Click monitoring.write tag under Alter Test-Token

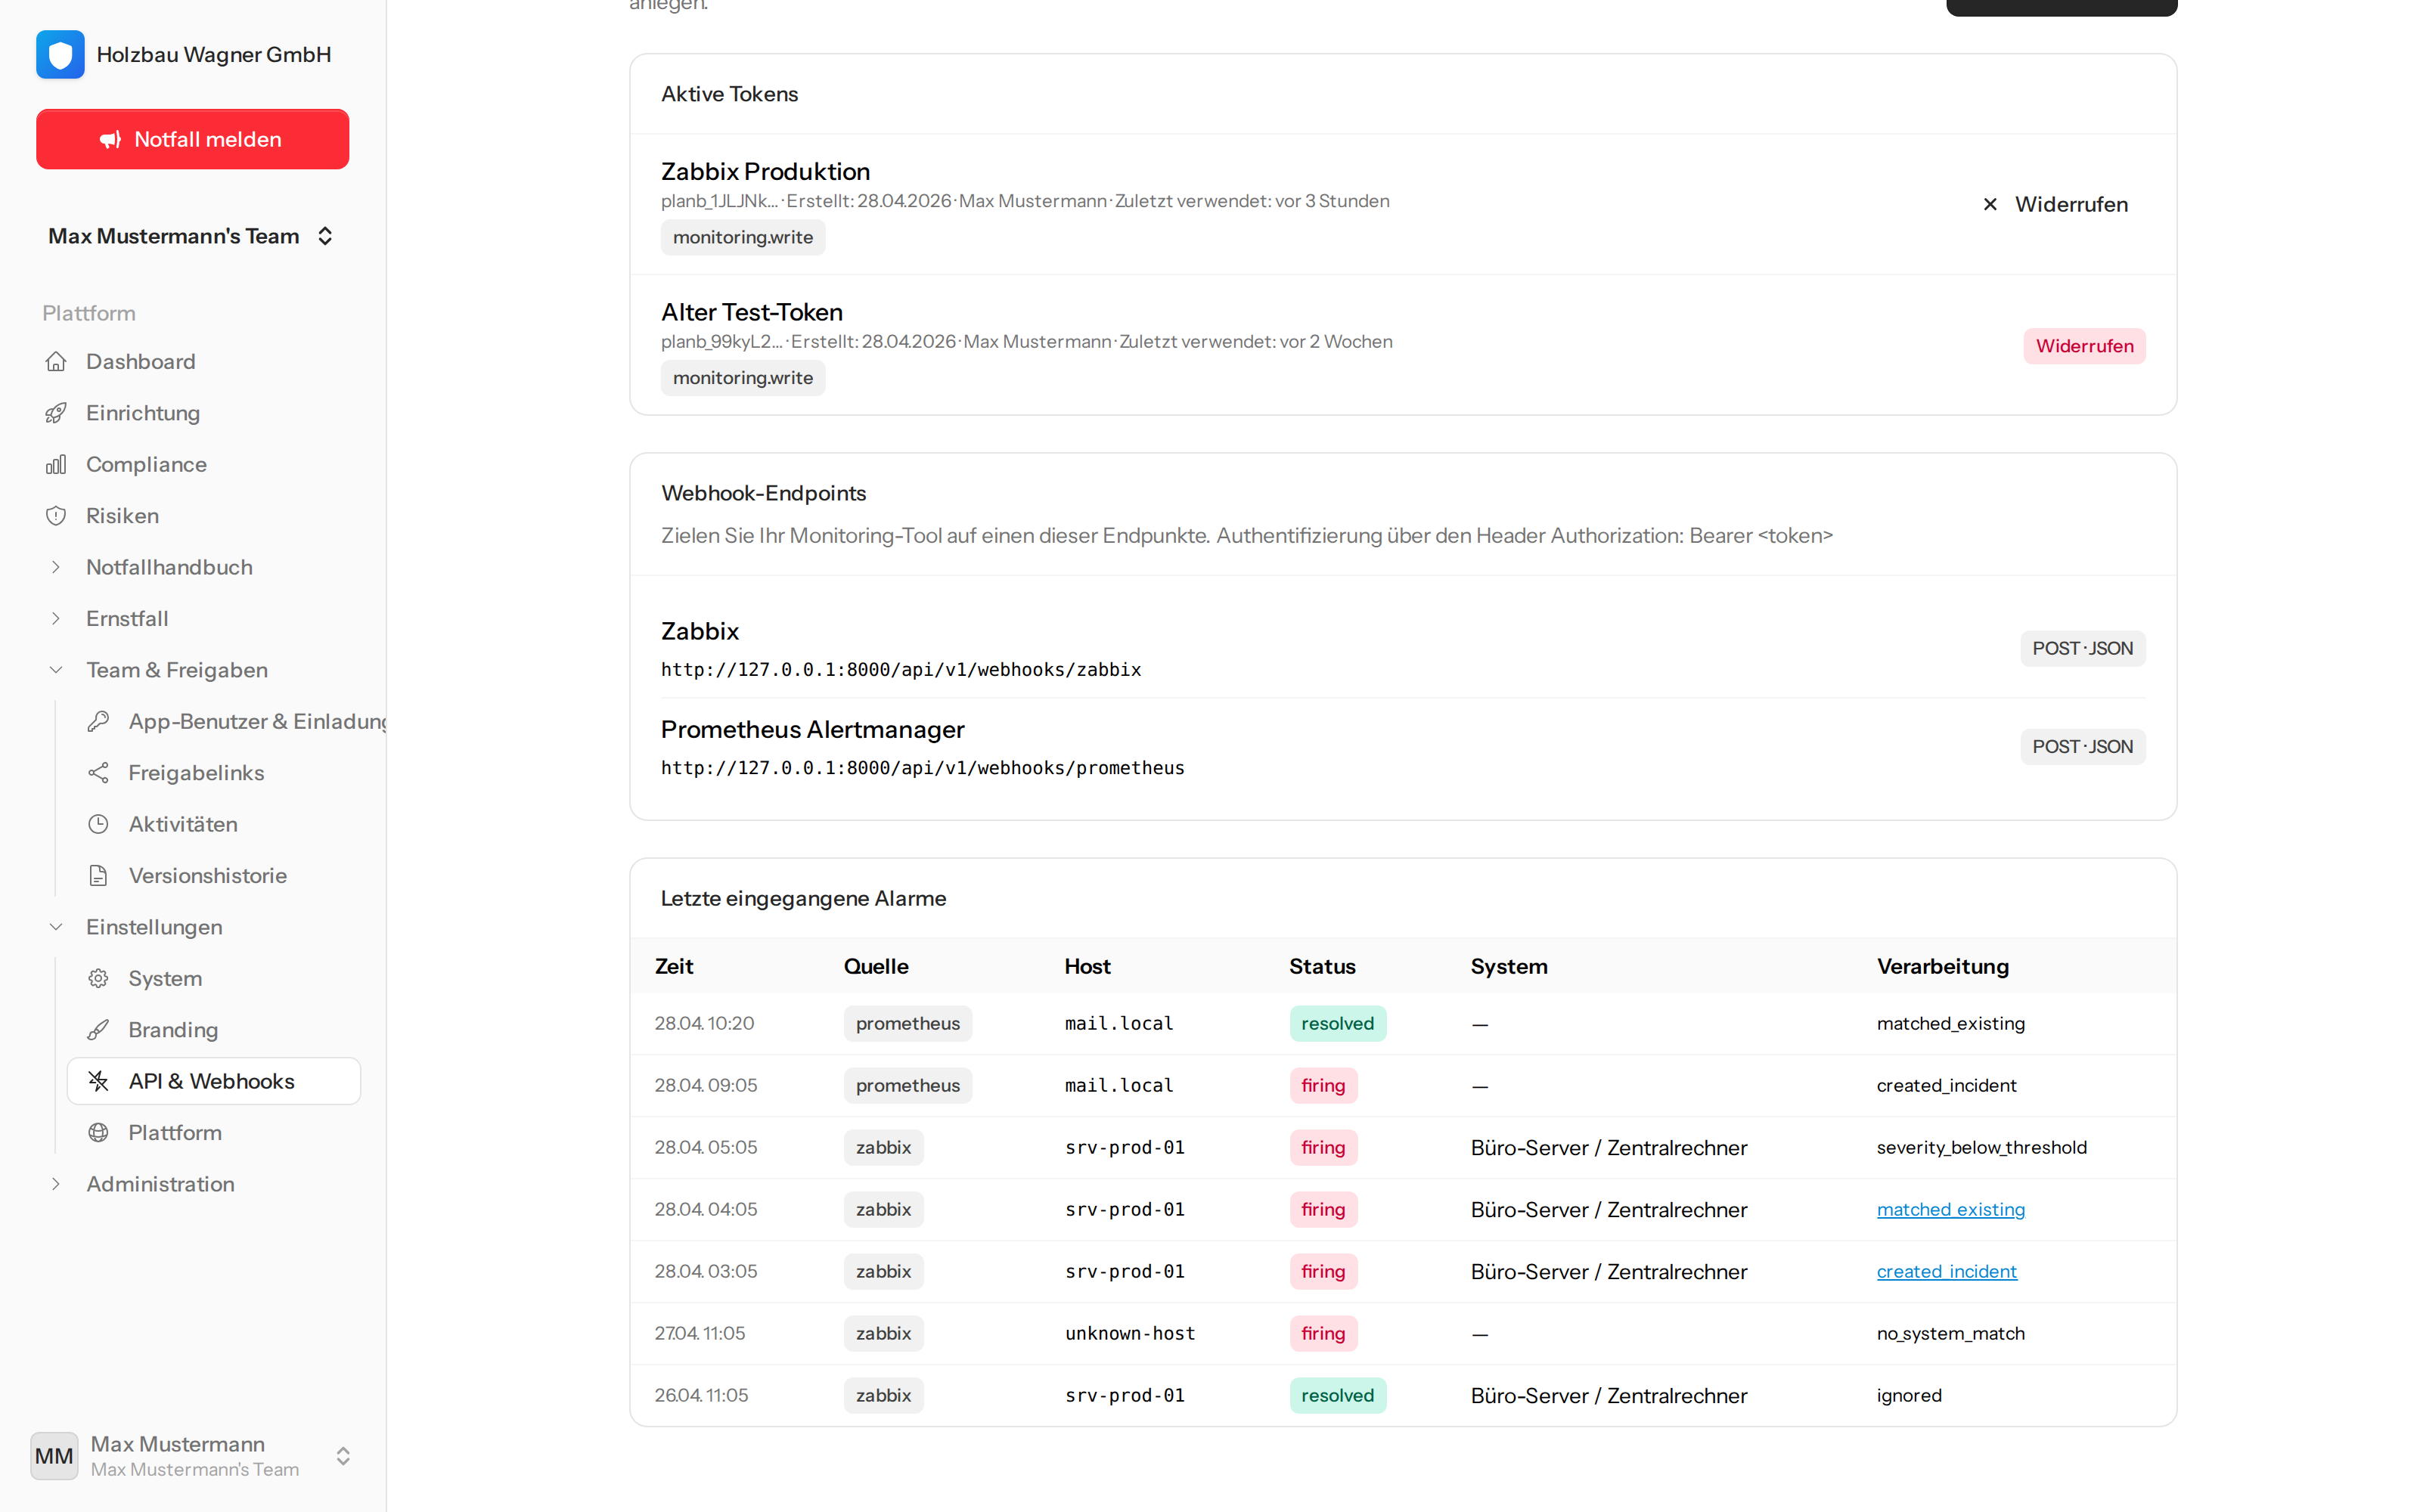coord(742,378)
